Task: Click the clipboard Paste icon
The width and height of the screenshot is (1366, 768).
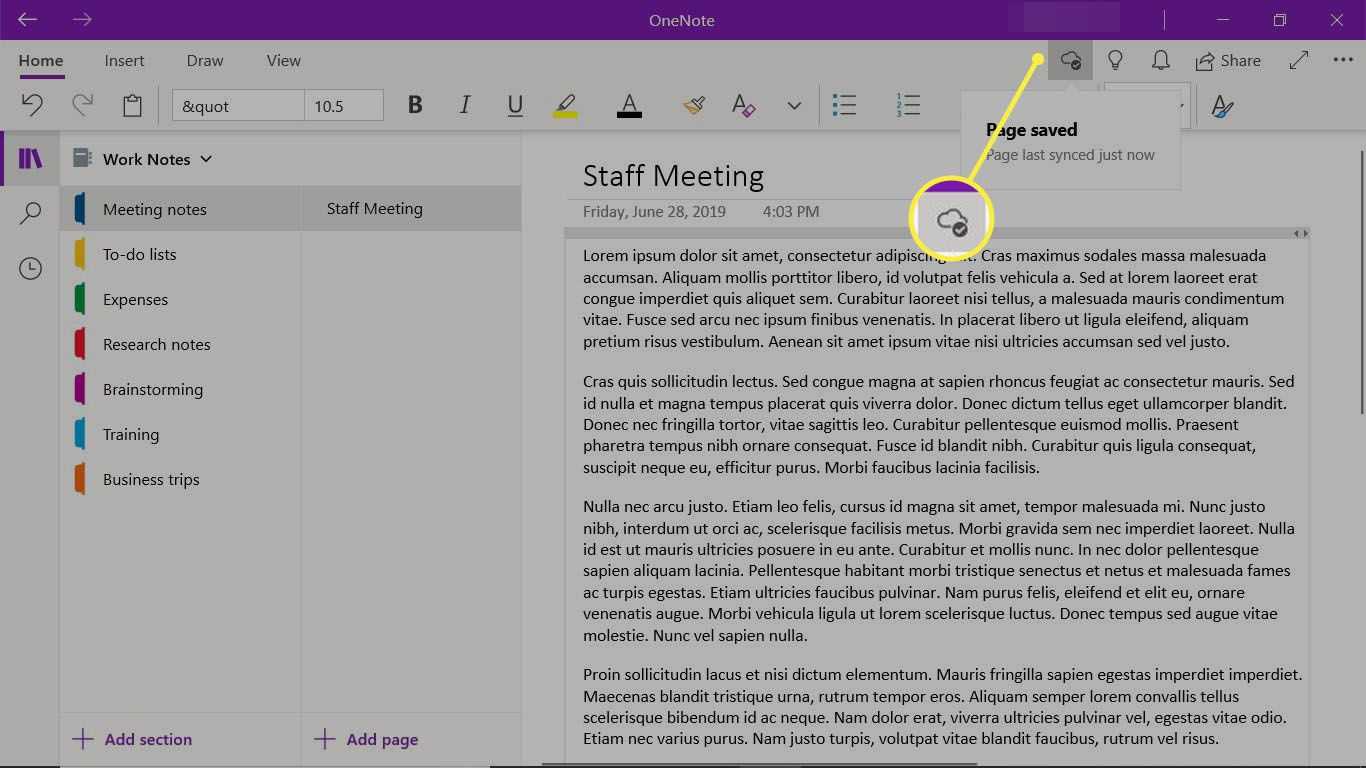Action: coord(132,105)
